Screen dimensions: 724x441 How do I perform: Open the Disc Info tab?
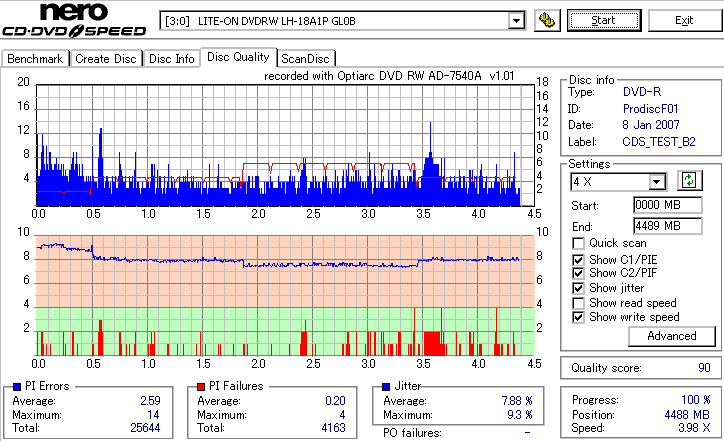click(x=172, y=59)
